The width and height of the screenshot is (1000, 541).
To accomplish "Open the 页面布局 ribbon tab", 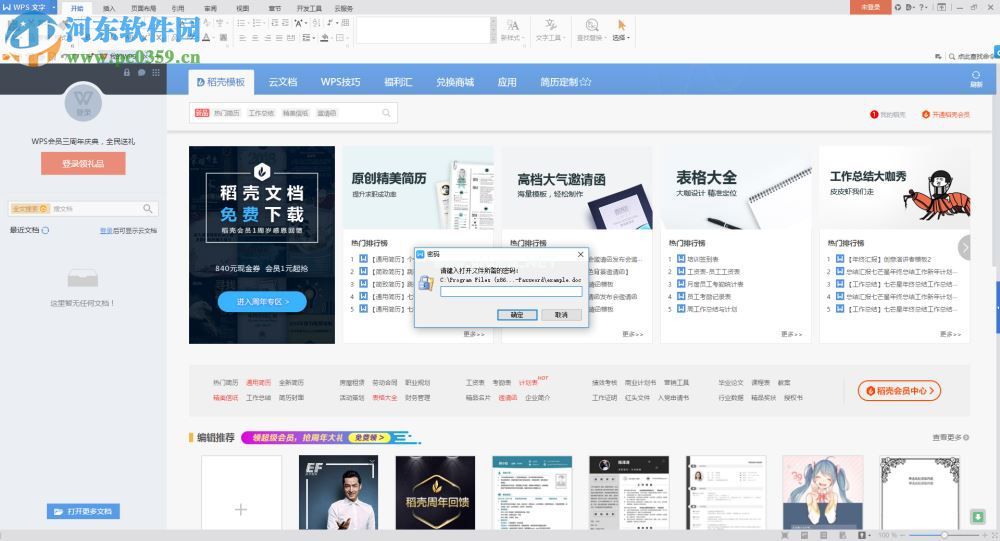I will point(143,8).
